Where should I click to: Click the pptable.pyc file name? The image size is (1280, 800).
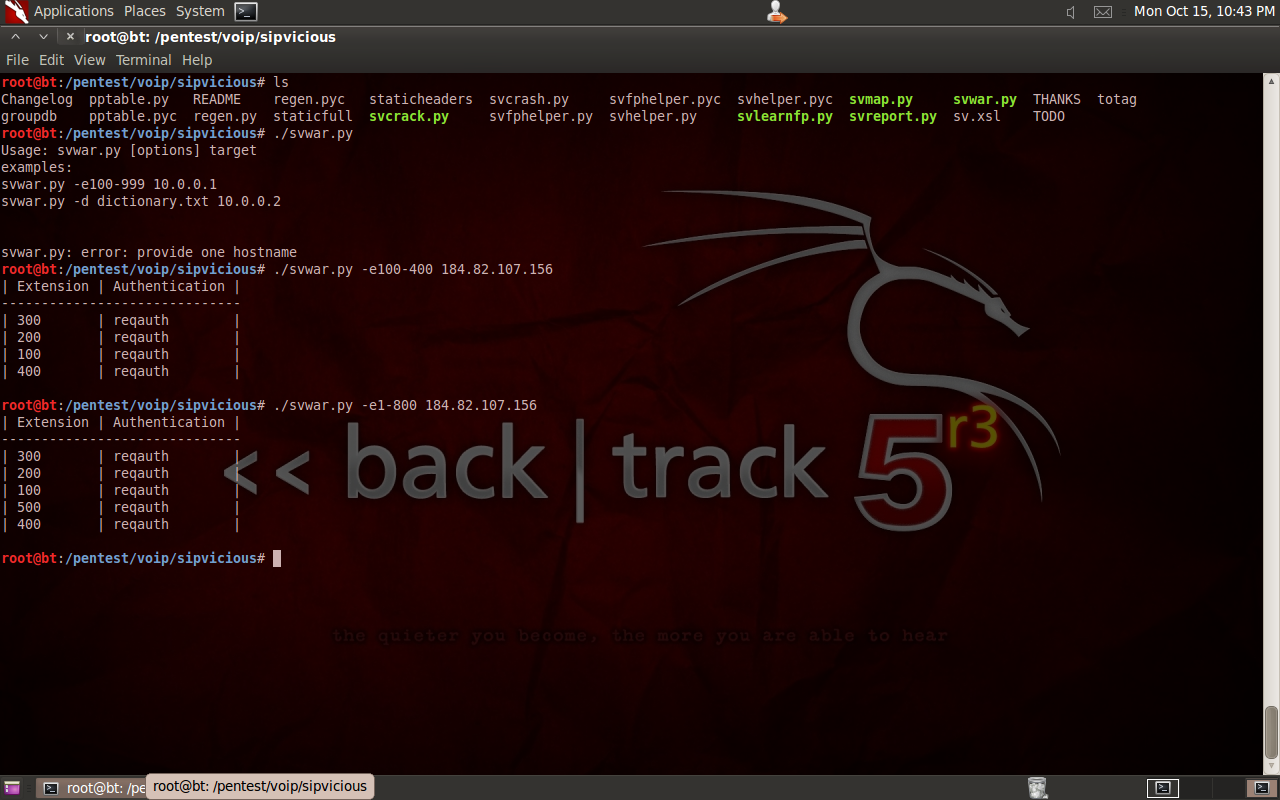[133, 116]
